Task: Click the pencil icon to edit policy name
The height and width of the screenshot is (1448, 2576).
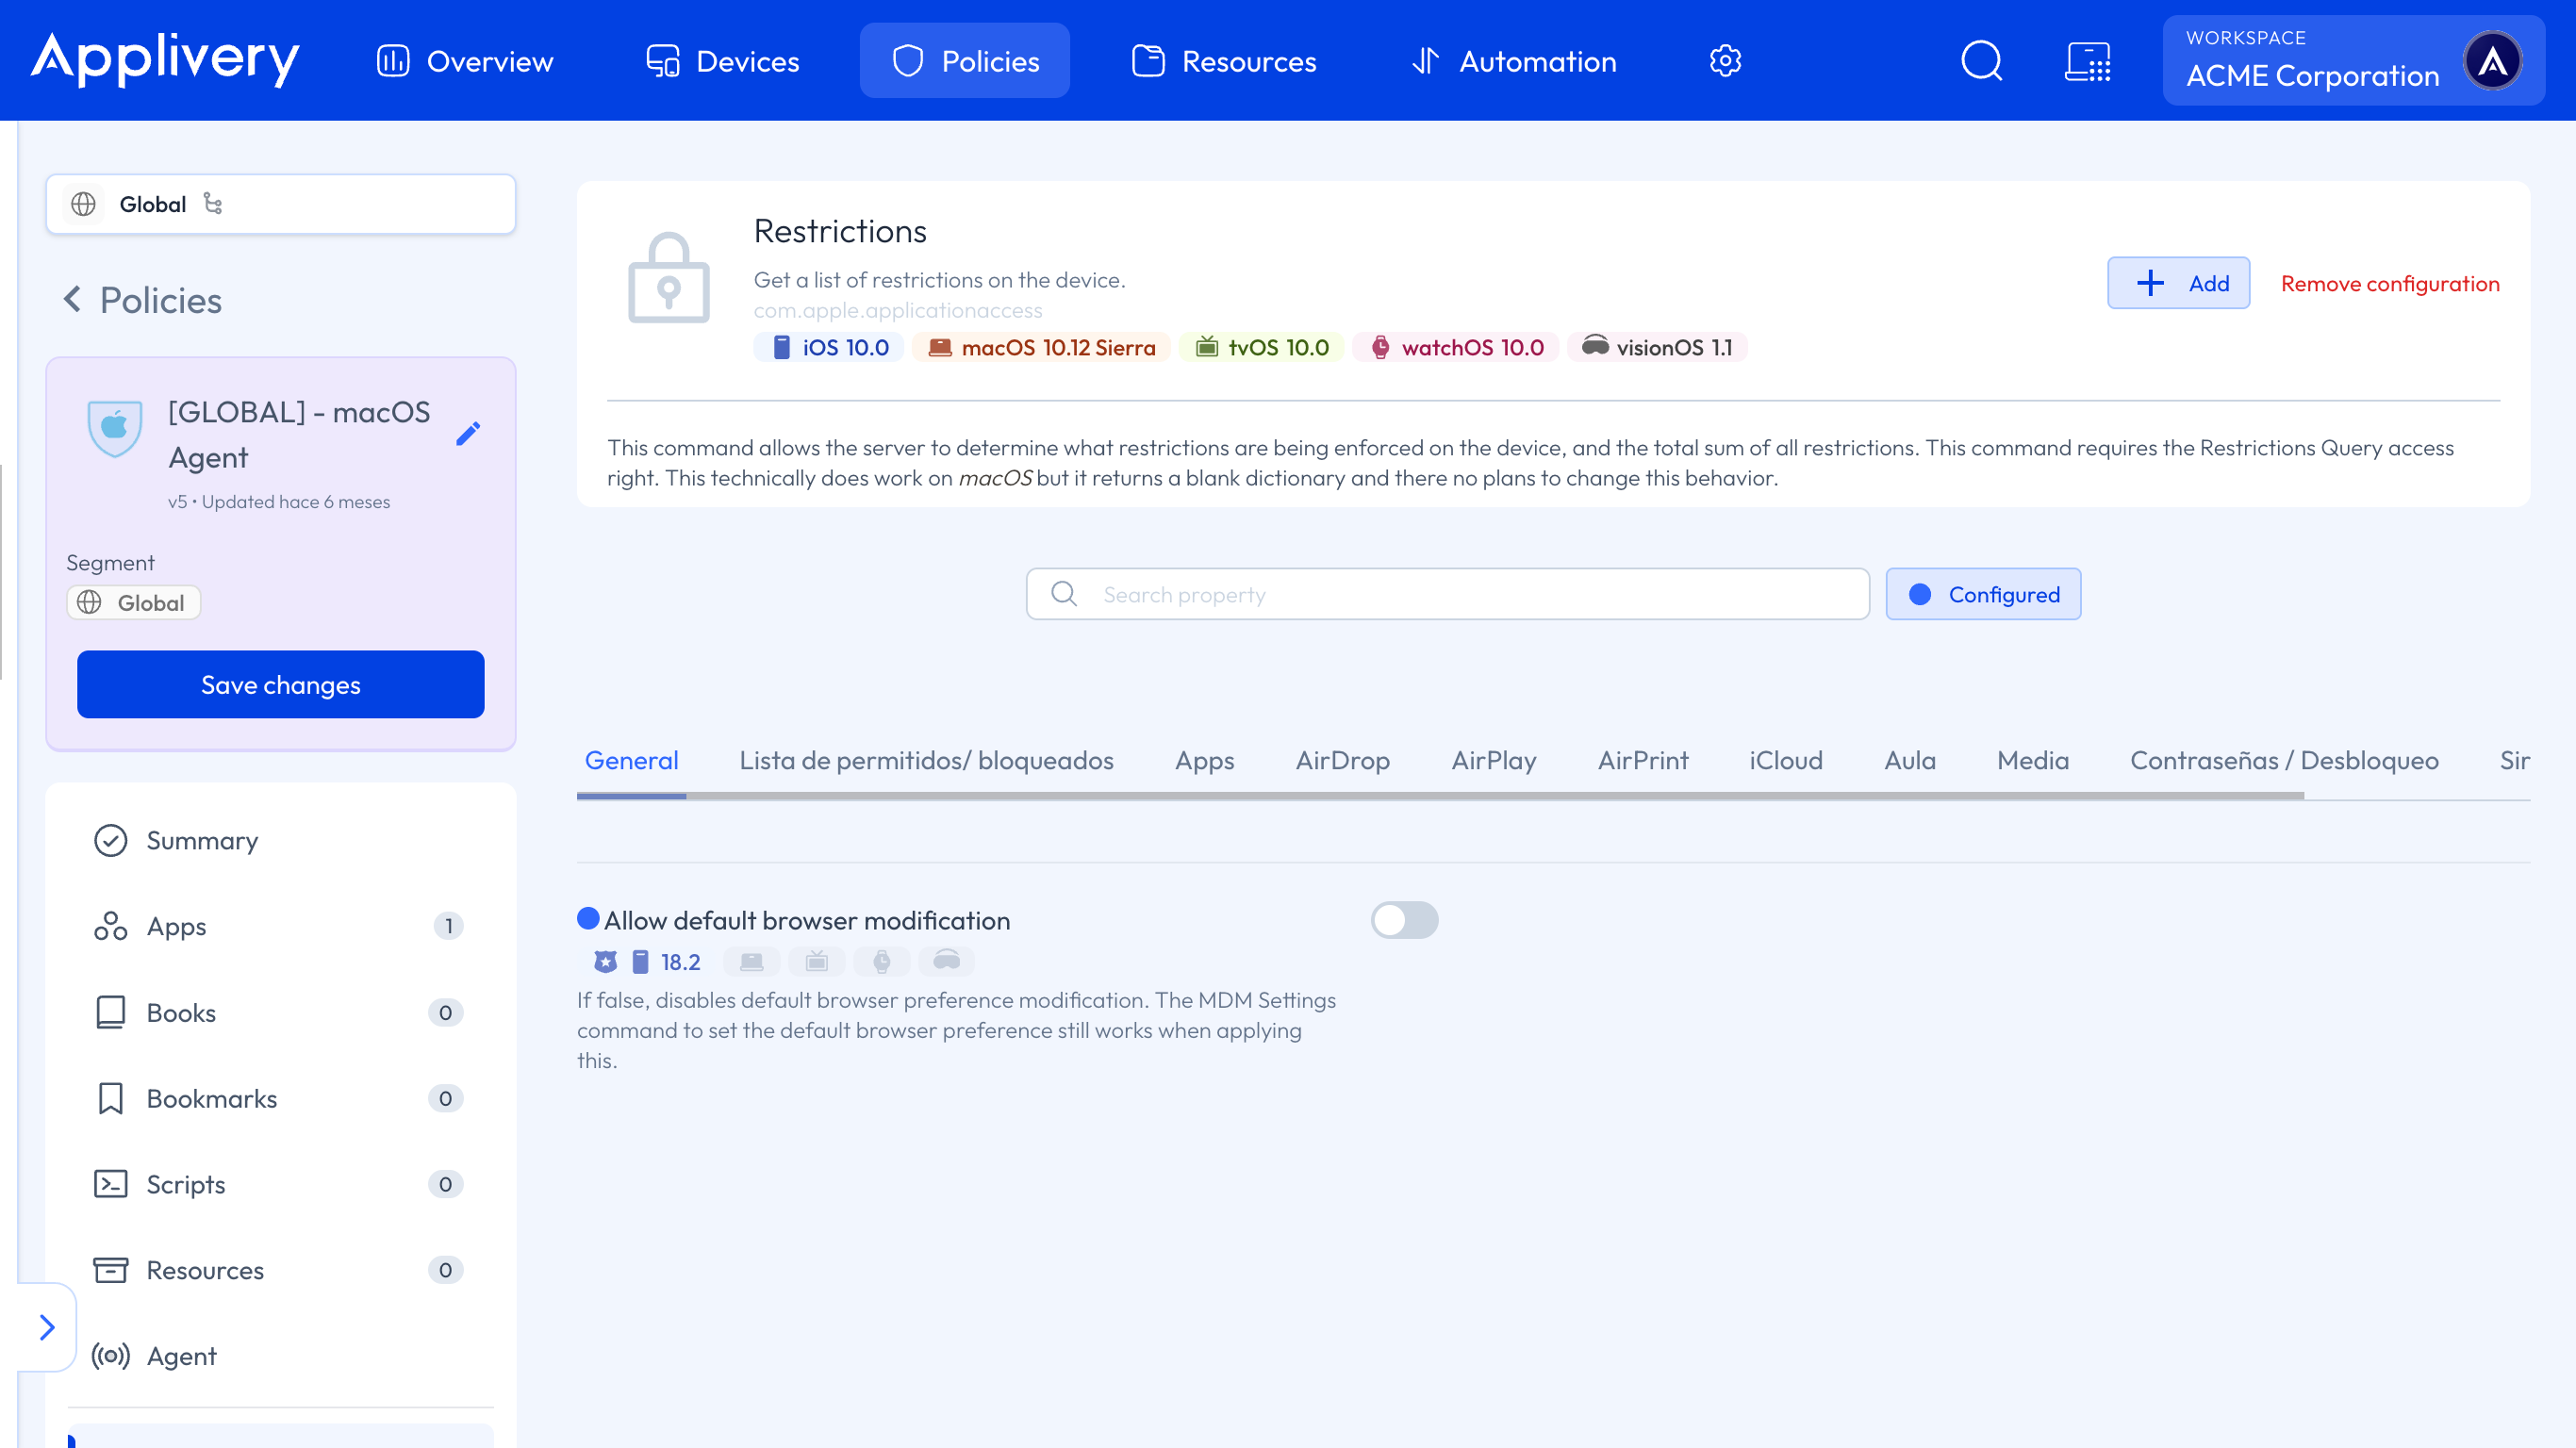Action: coord(468,434)
